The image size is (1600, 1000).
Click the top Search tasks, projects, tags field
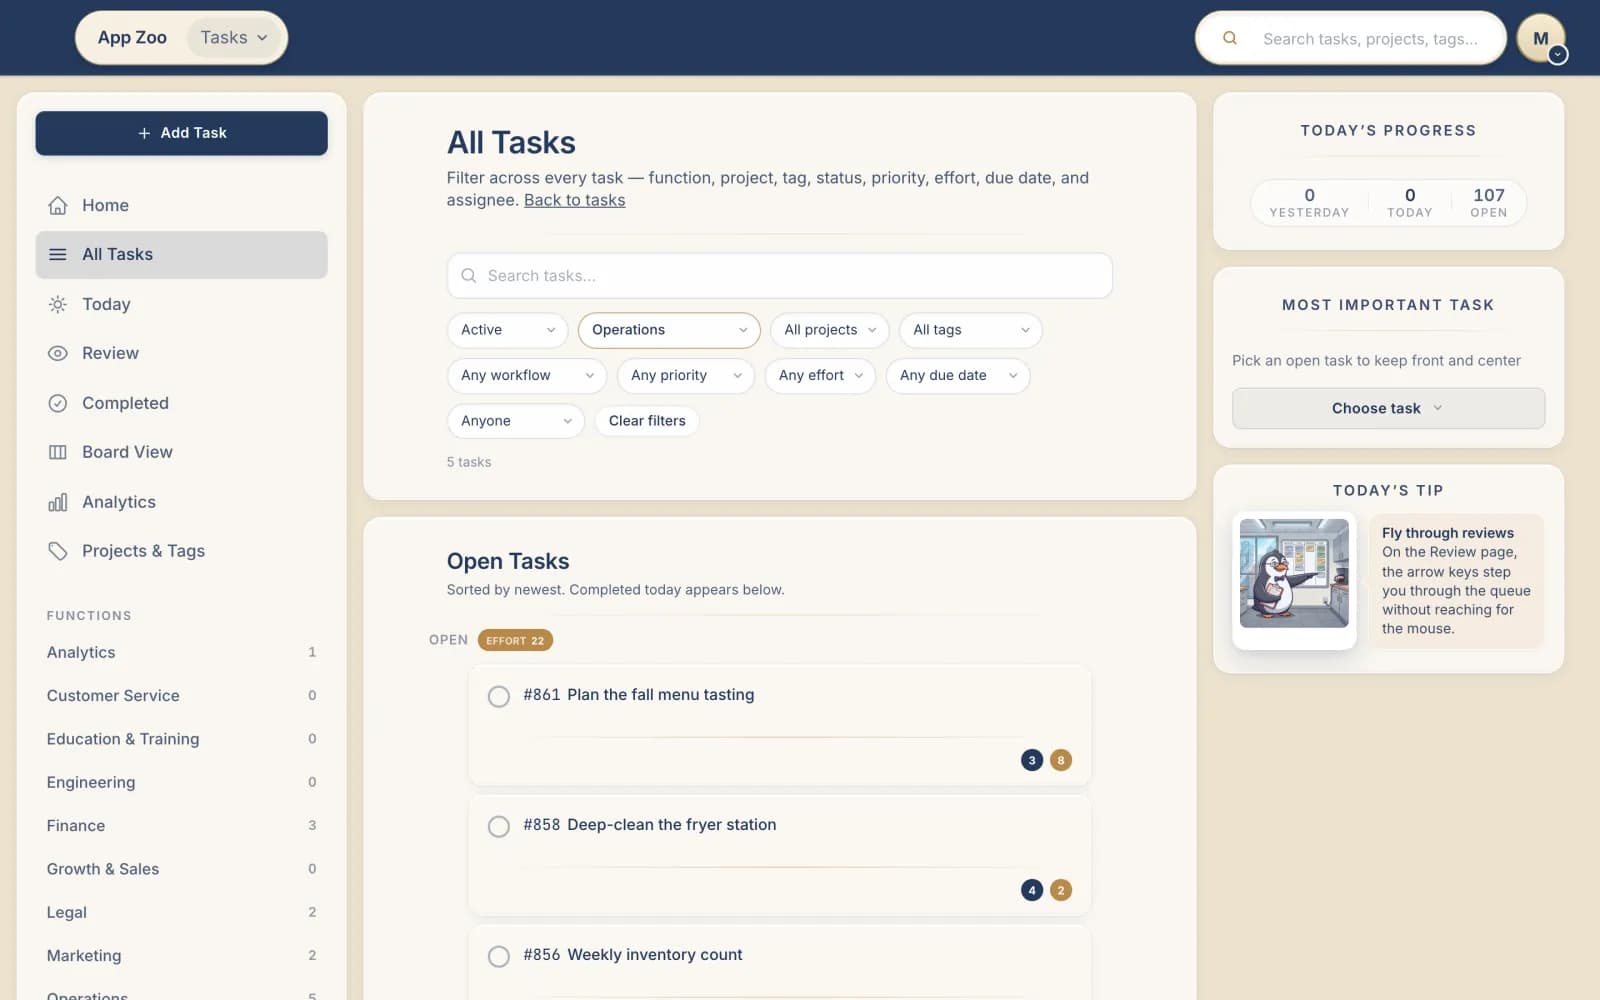[x=1351, y=38]
